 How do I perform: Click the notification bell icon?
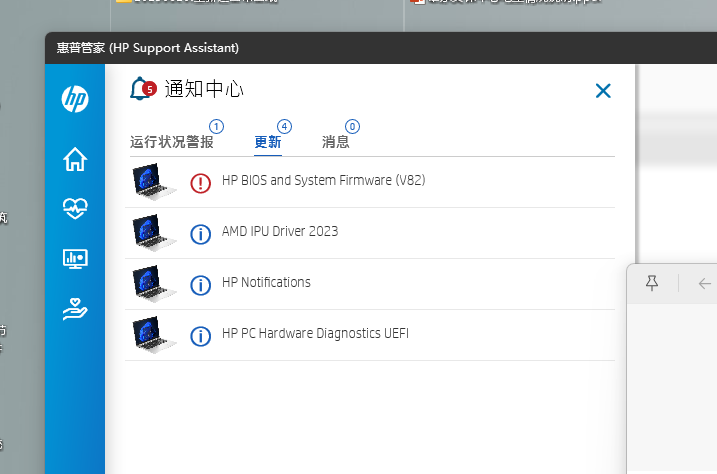click(x=141, y=90)
